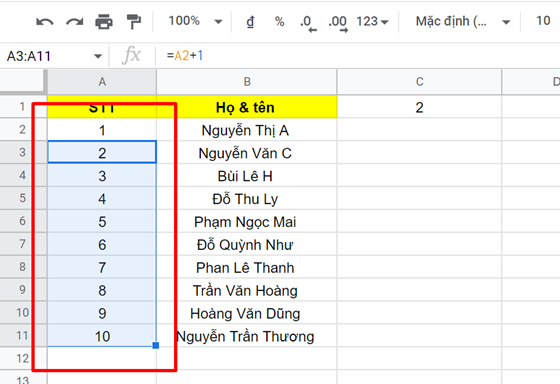Click cell A4 with value 3

[102, 175]
